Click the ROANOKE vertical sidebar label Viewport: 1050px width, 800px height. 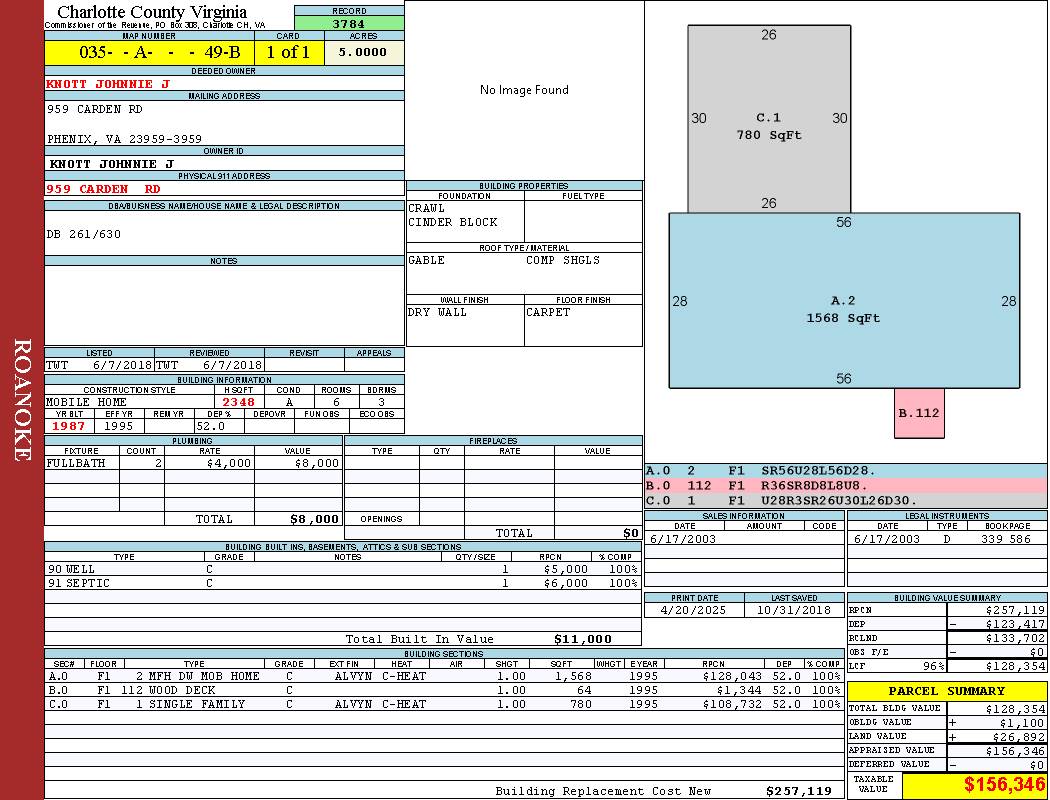pyautogui.click(x=22, y=400)
